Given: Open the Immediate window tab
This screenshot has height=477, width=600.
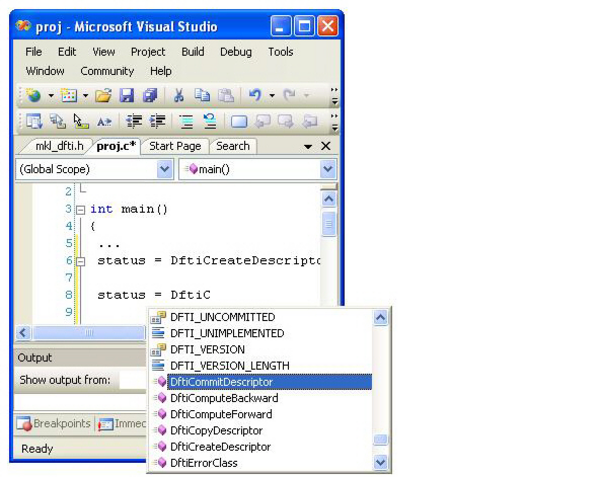Looking at the screenshot, I should coord(122,424).
